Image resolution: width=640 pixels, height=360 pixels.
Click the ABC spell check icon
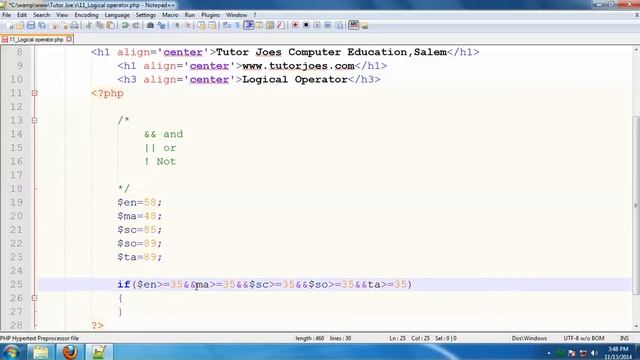pos(353,25)
